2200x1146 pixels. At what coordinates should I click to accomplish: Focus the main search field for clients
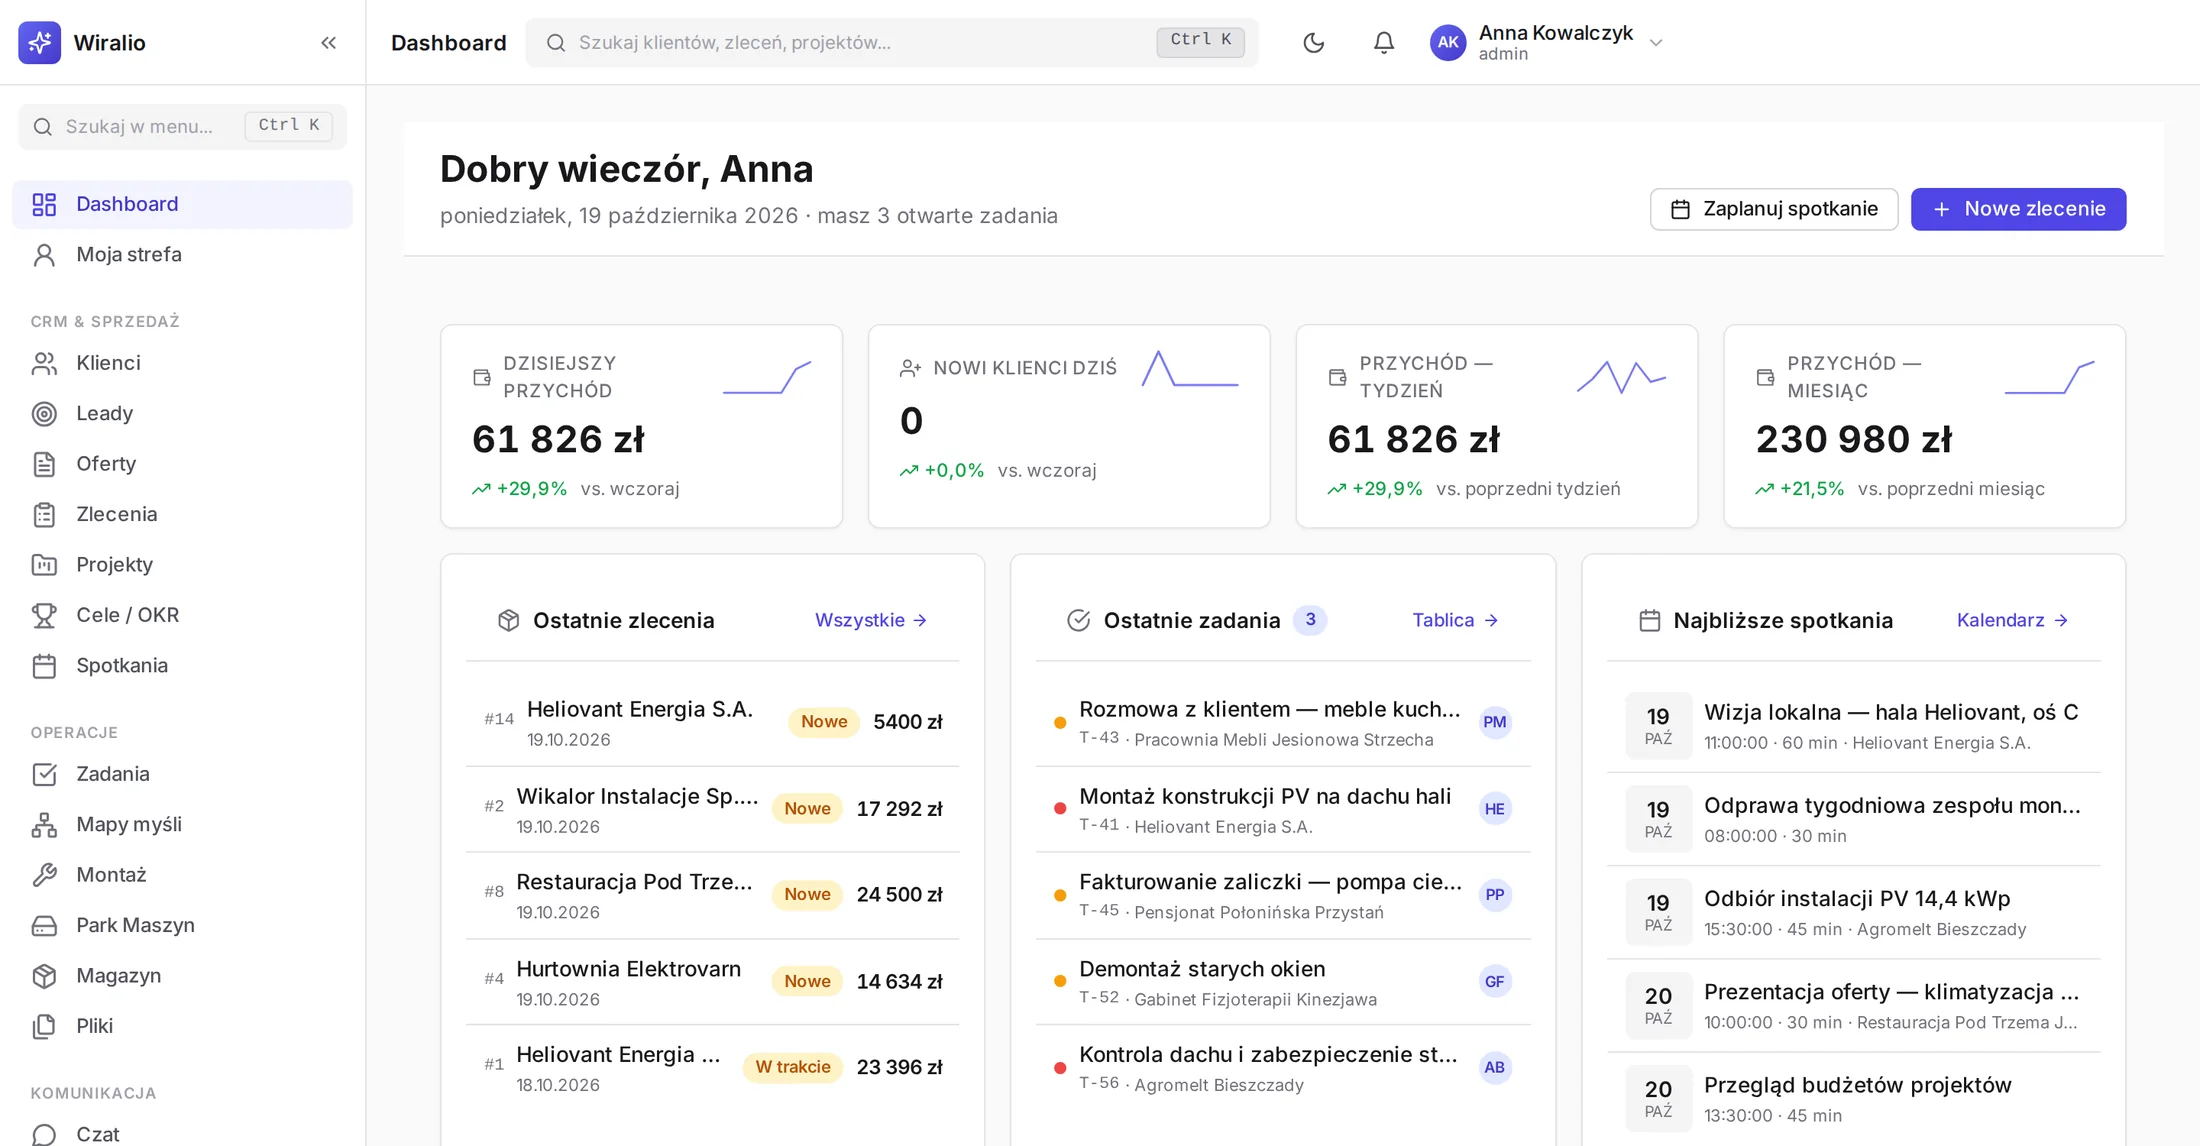click(x=891, y=42)
